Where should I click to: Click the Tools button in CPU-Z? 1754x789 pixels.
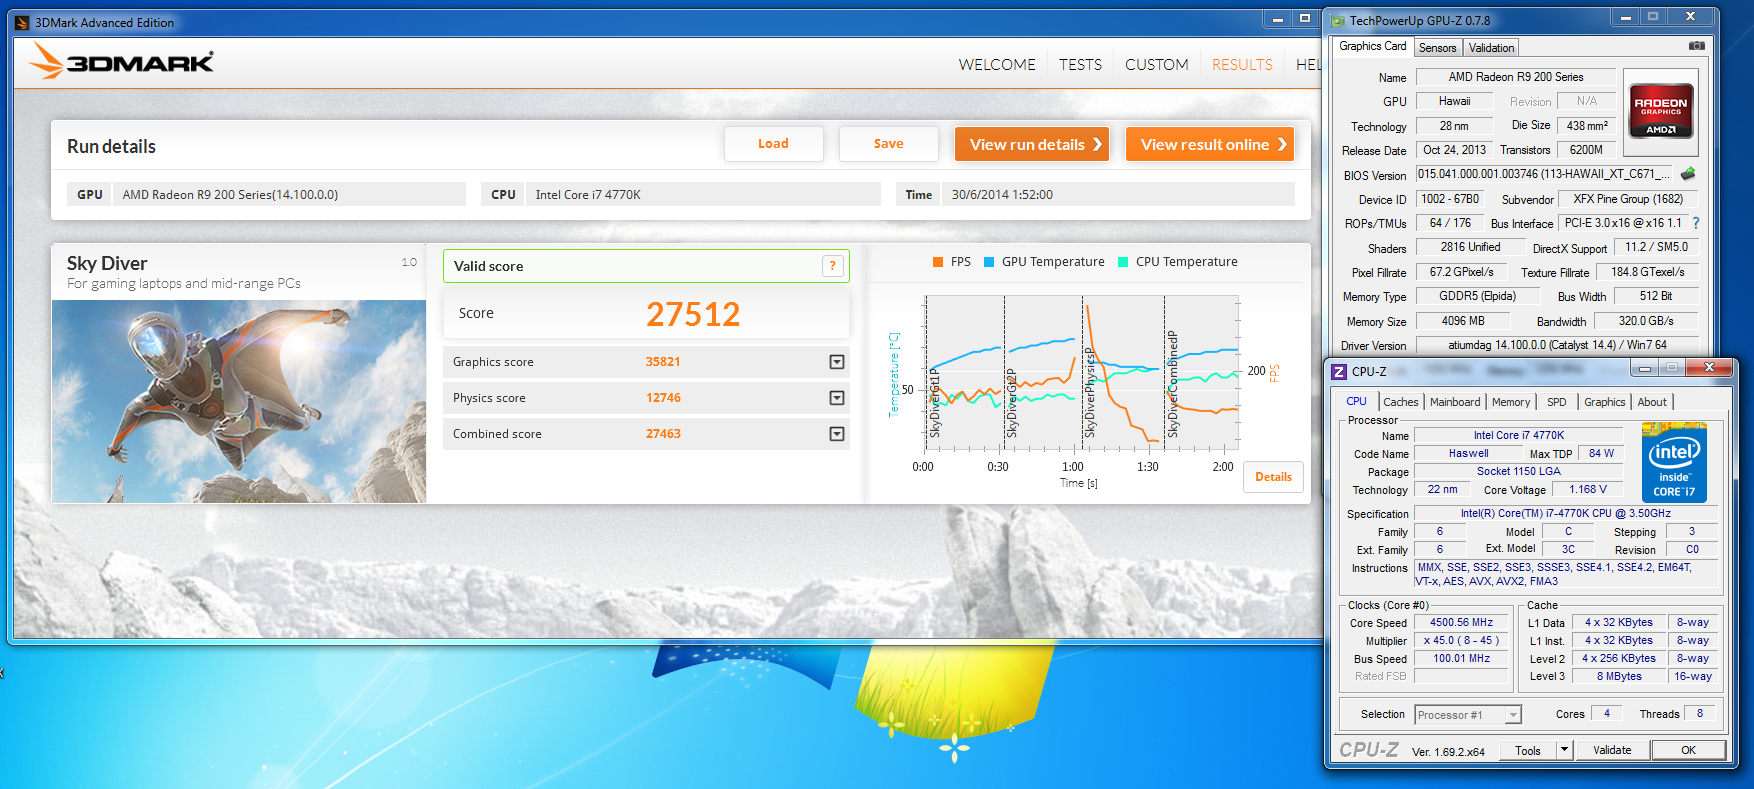tap(1528, 750)
